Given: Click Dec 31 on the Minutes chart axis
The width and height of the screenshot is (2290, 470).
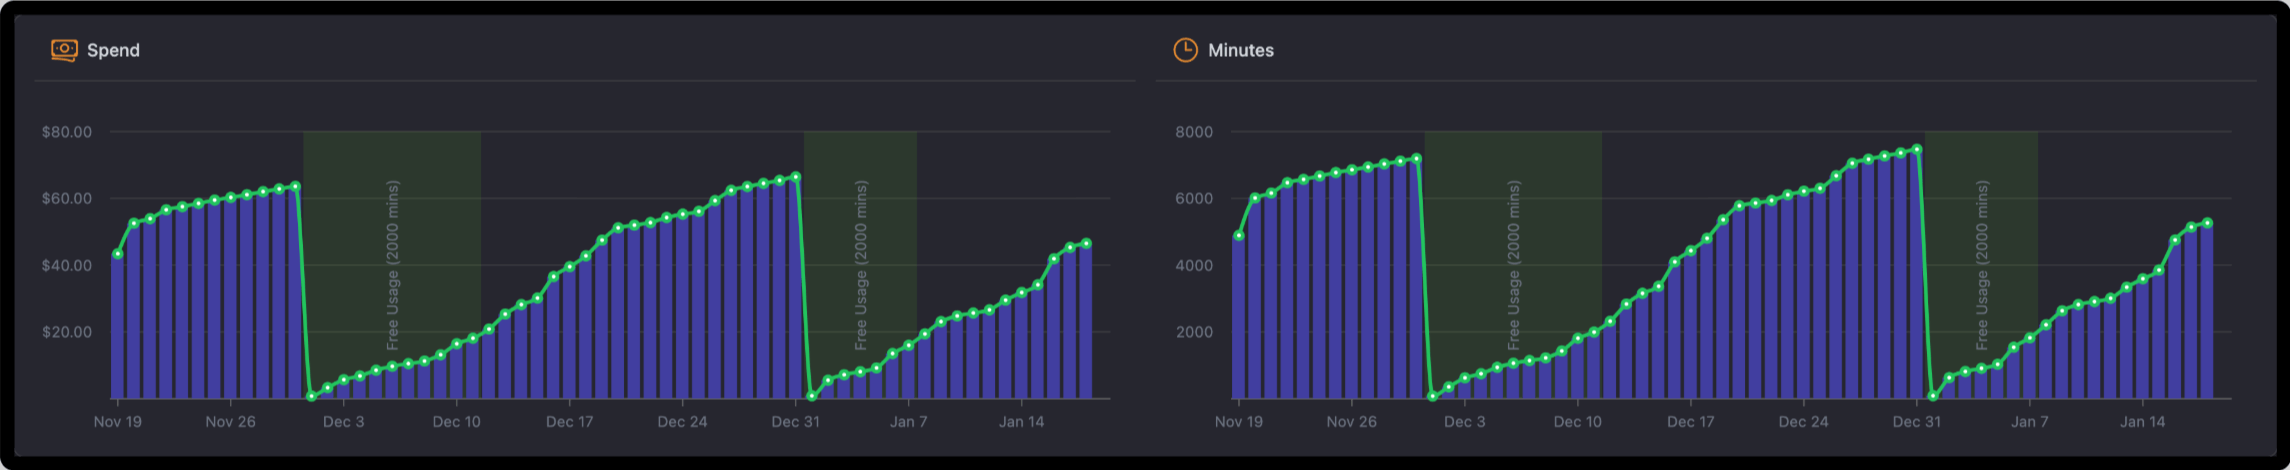Looking at the screenshot, I should (x=1917, y=422).
